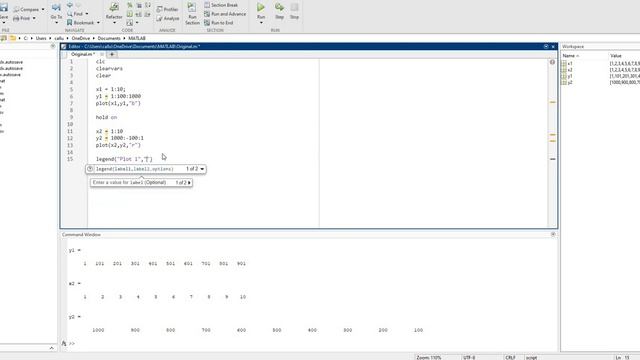Click the Print button
The width and height of the screenshot is (640, 360).
point(22,18)
